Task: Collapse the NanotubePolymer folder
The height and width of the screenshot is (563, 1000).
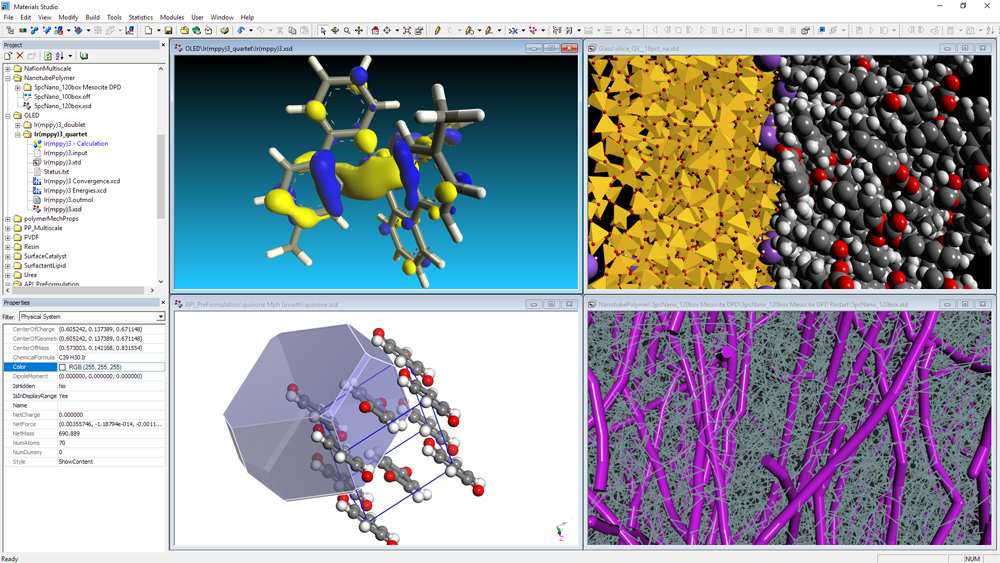Action: [8, 78]
